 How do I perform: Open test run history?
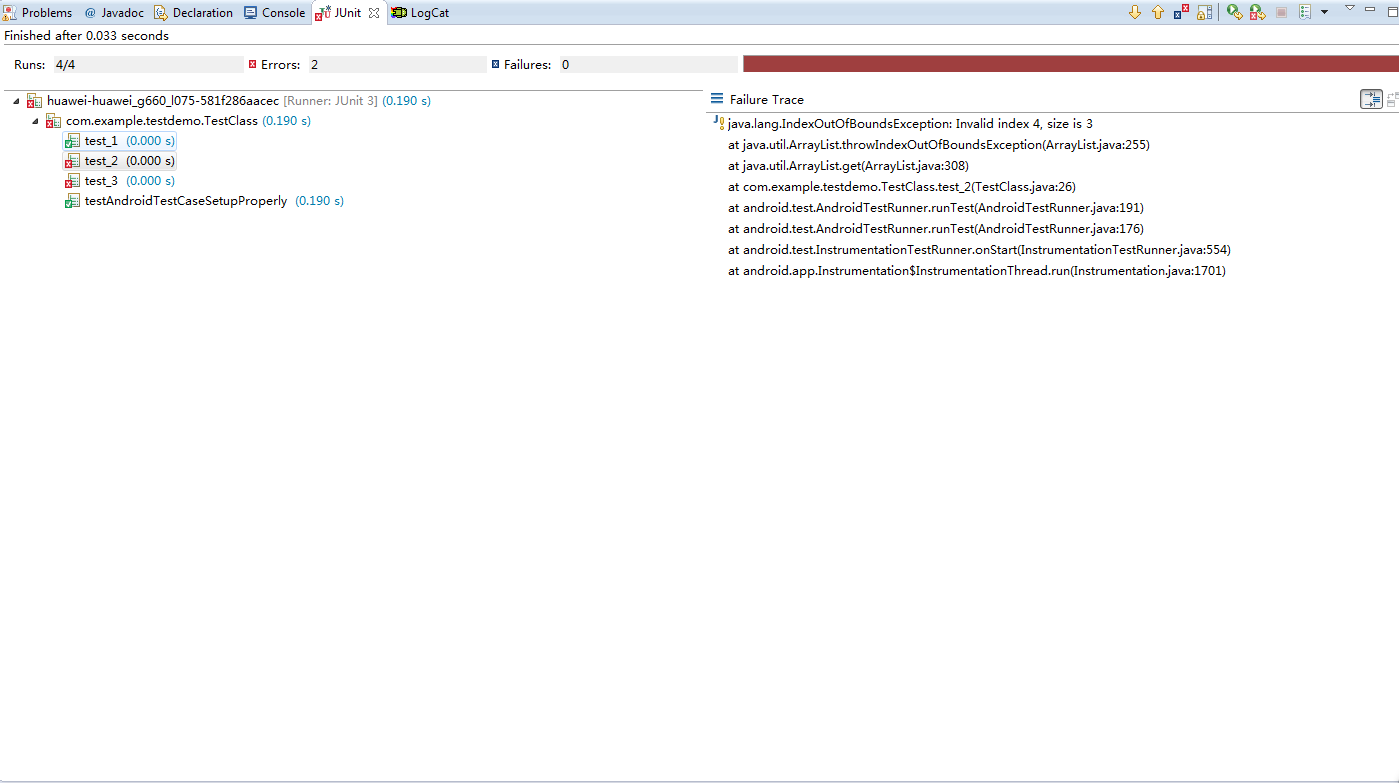pos(1305,12)
